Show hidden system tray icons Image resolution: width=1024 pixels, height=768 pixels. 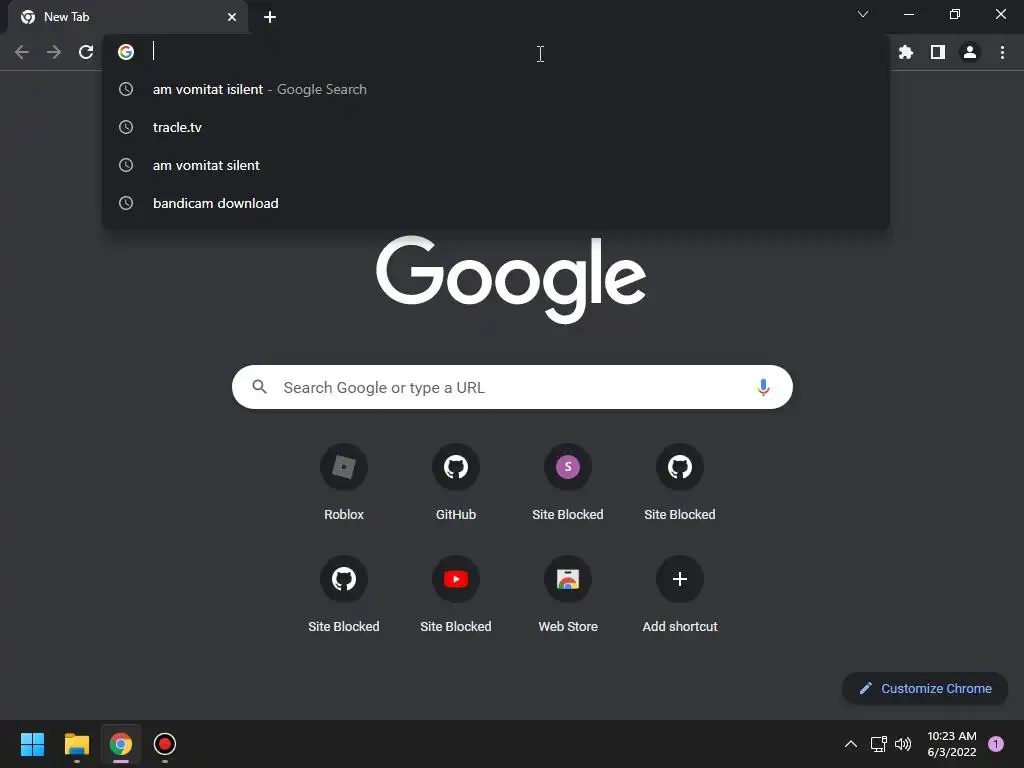pos(851,744)
